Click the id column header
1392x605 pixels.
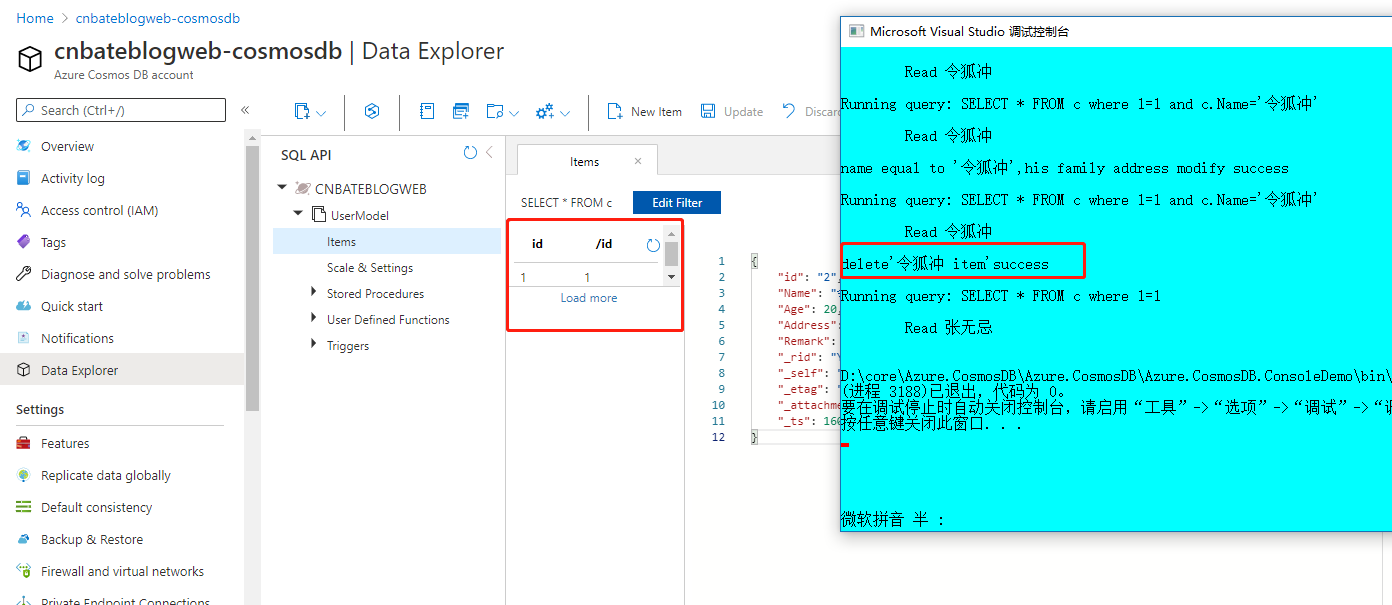537,244
